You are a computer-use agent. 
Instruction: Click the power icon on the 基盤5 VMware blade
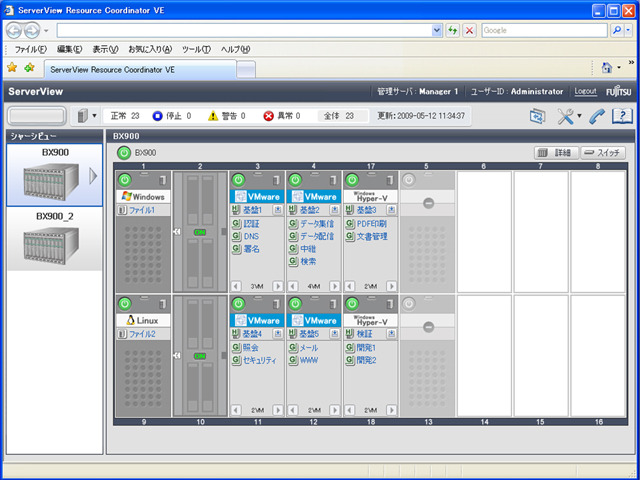(x=295, y=304)
